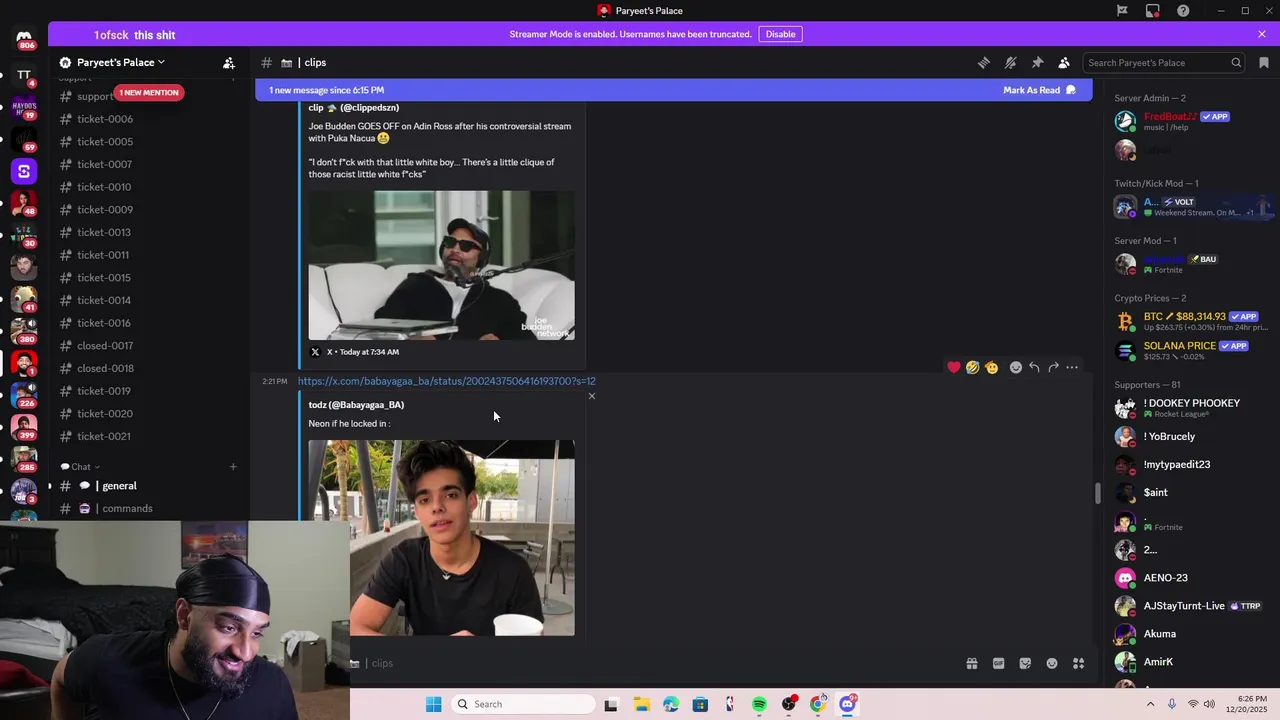1280x720 pixels.
Task: Open the Paryeet's Palace server dropdown
Action: tap(120, 62)
